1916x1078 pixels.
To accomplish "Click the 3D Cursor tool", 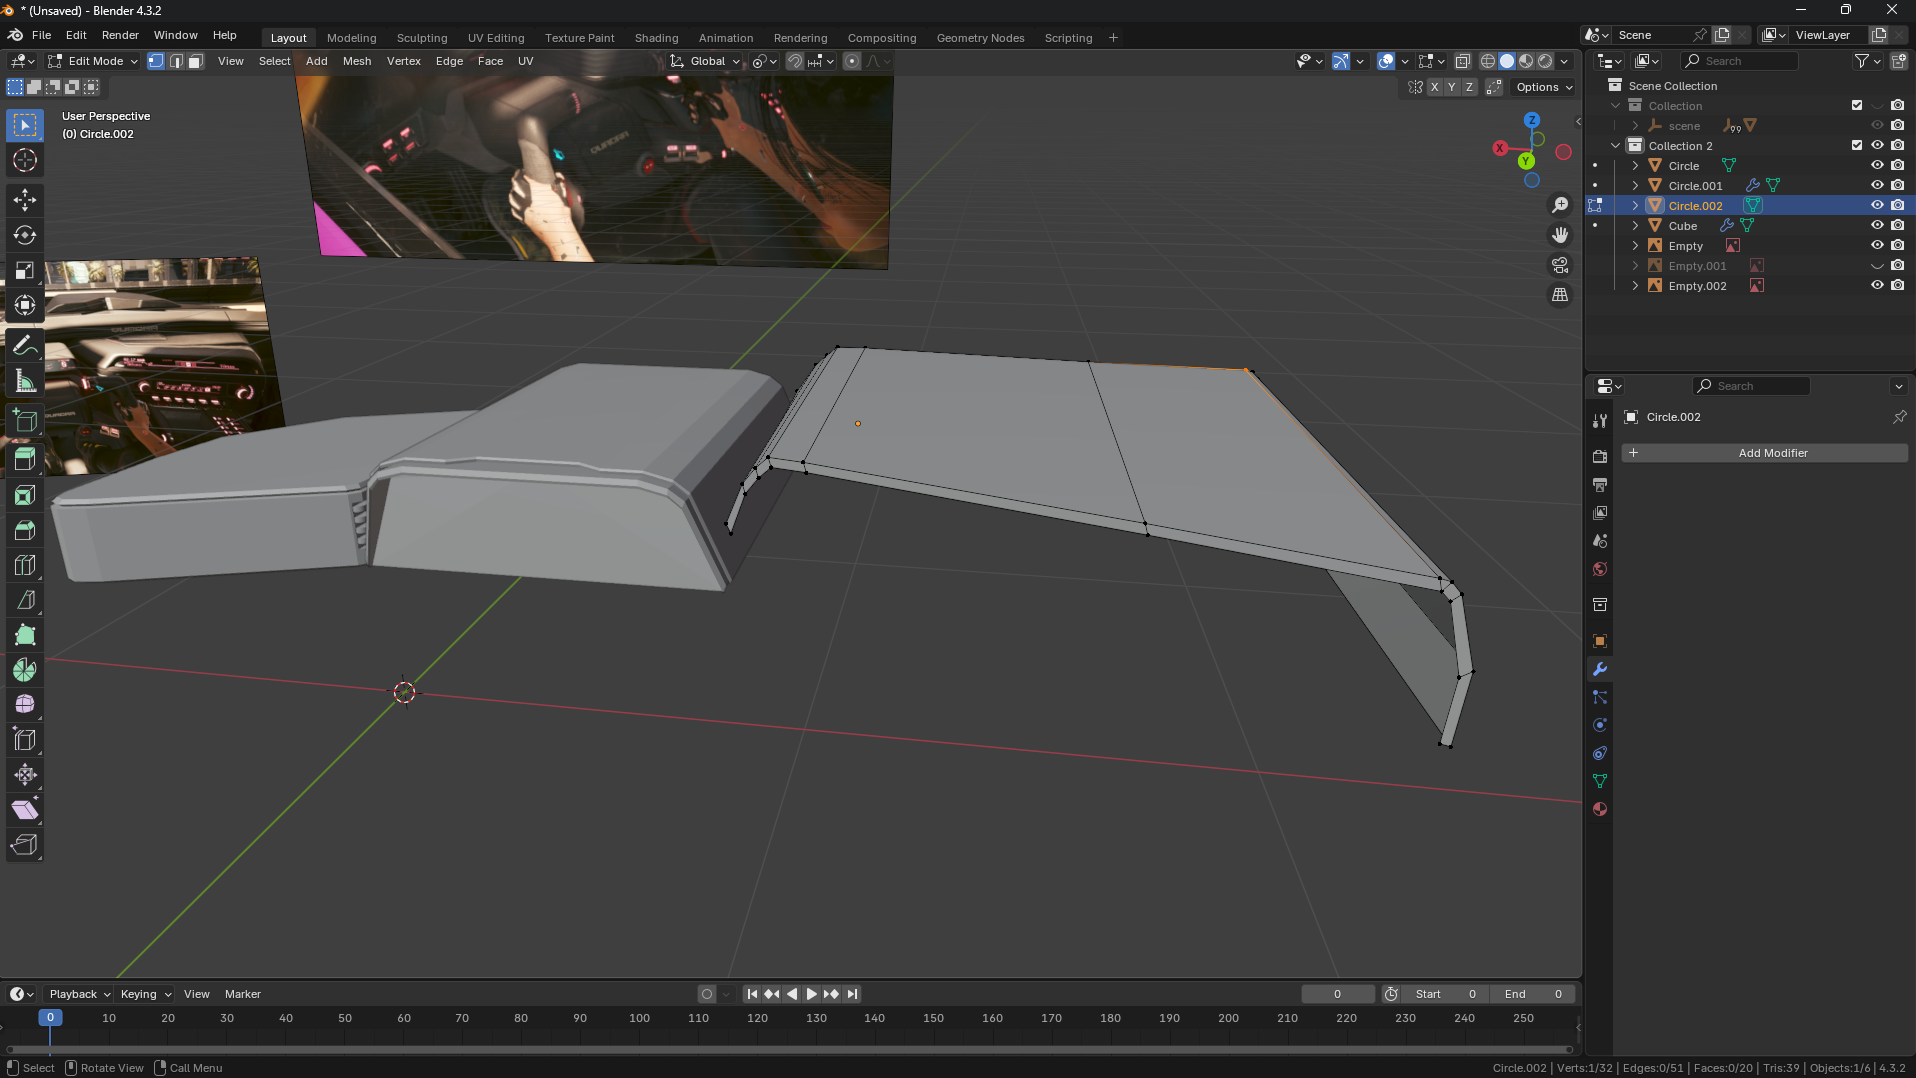I will tap(25, 160).
